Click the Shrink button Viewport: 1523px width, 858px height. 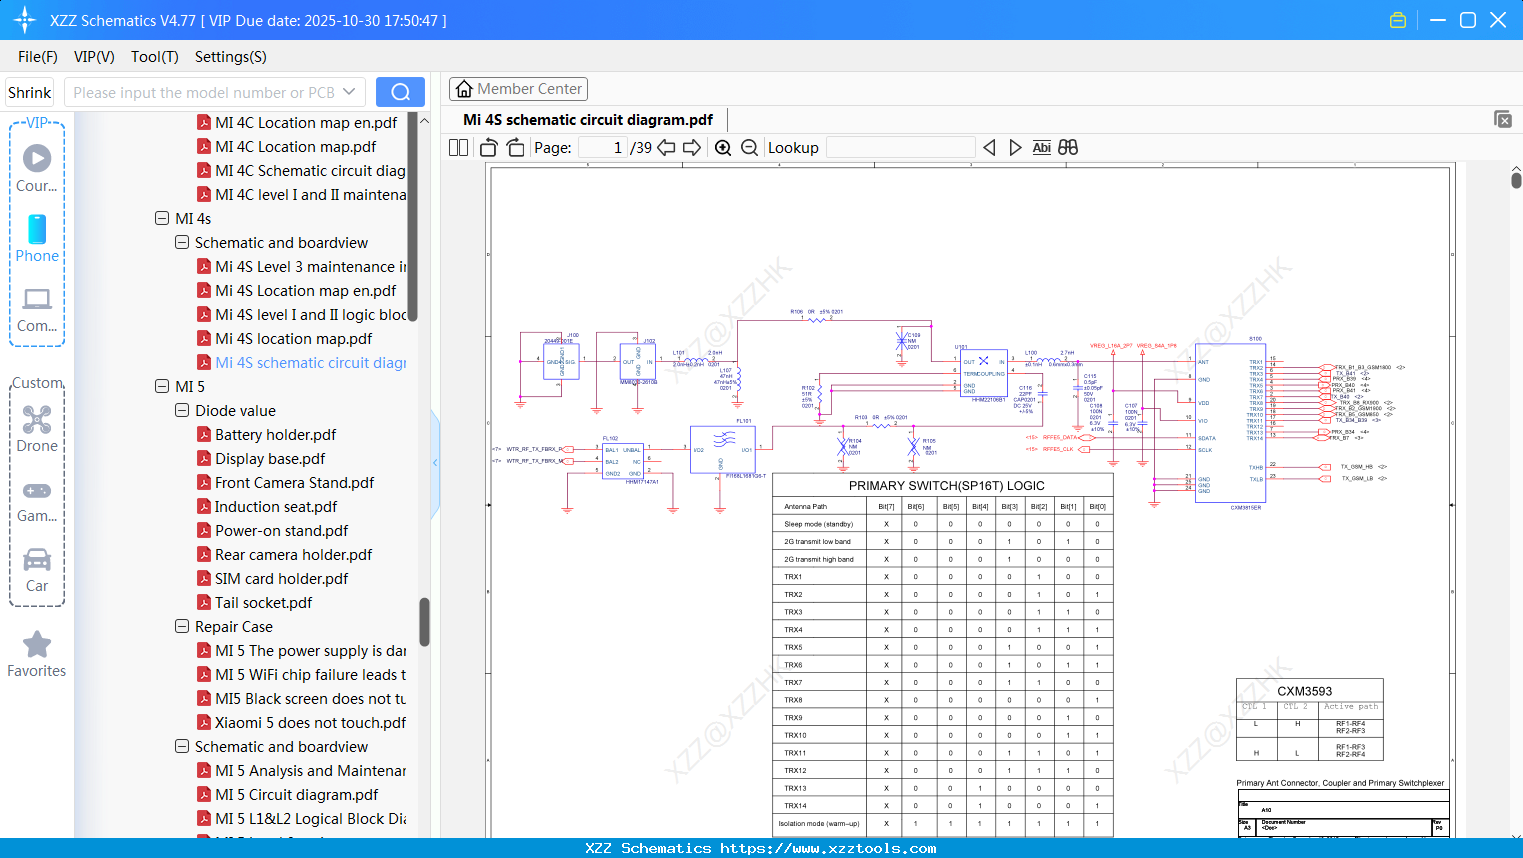click(29, 91)
